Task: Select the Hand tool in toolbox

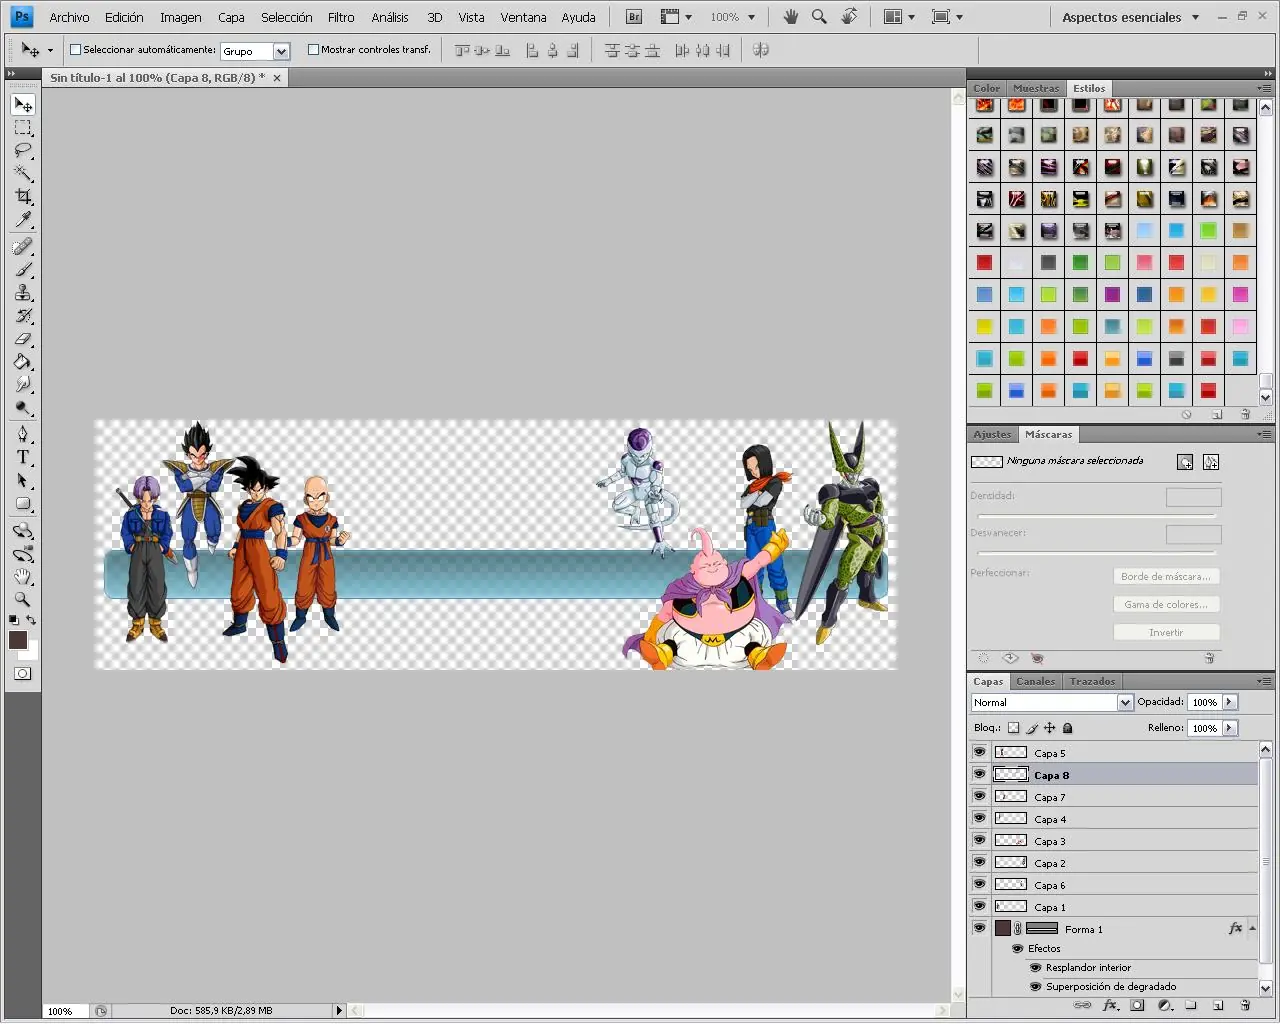Action: [23, 577]
